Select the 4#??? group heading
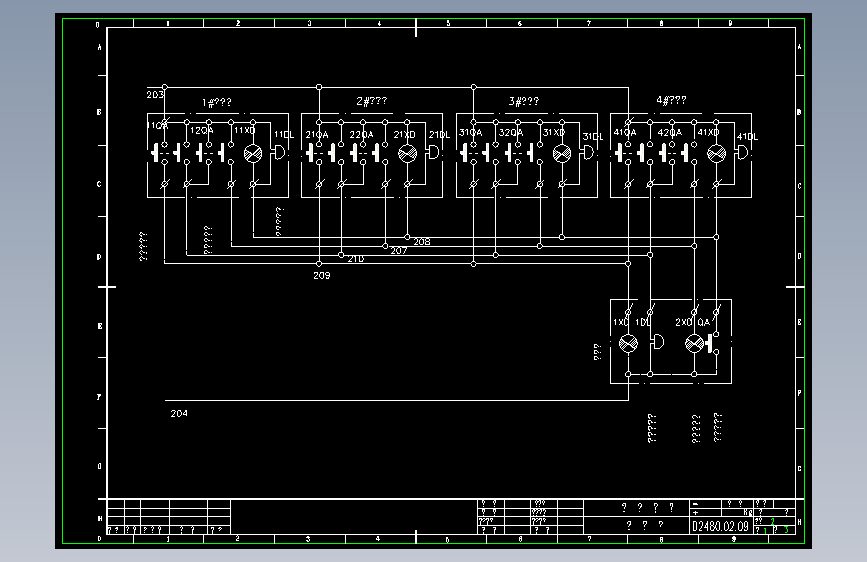Screen dimensions: 867x562 pos(671,100)
